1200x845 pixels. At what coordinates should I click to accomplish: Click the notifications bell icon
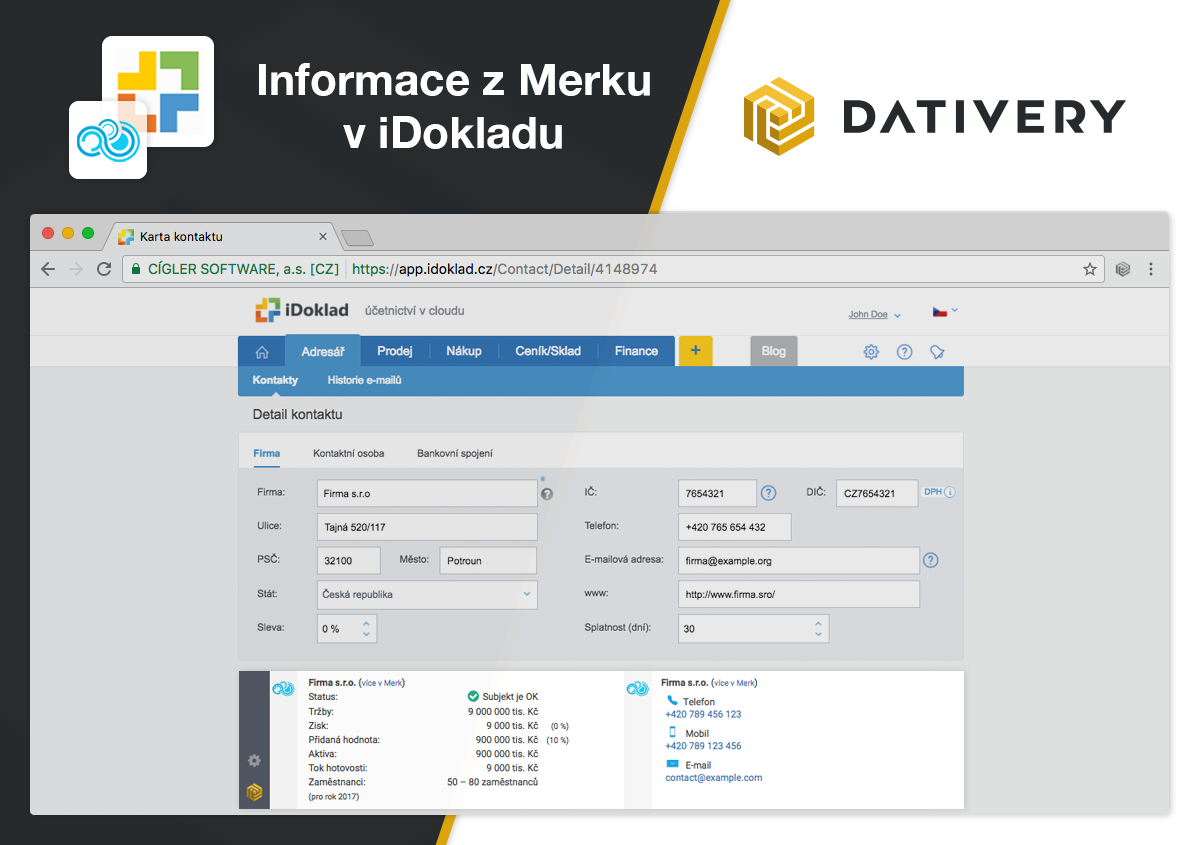click(937, 352)
